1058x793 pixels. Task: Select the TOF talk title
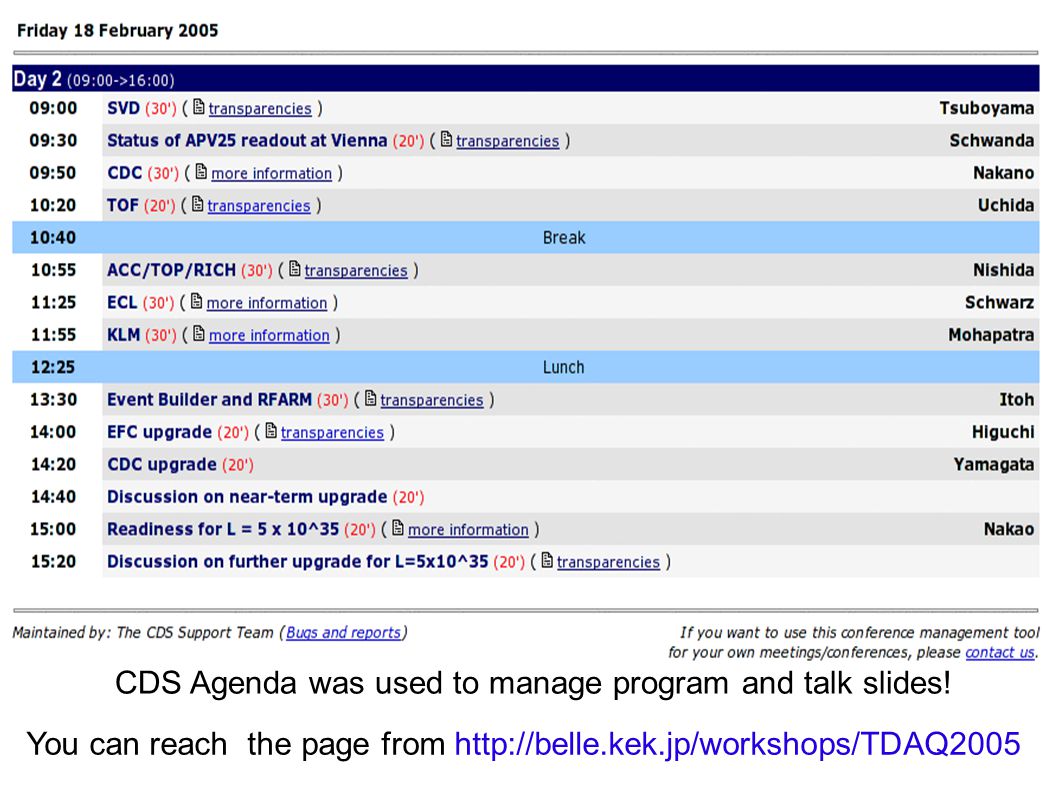coord(123,205)
